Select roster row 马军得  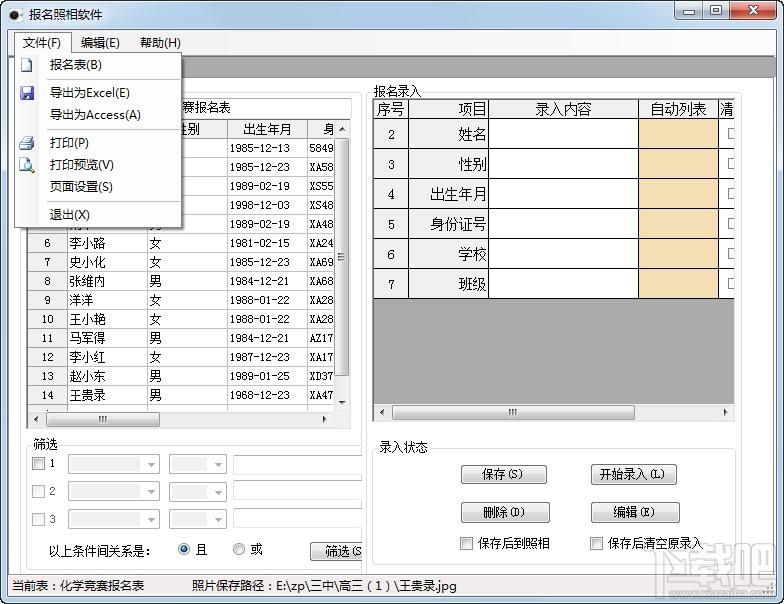180,338
